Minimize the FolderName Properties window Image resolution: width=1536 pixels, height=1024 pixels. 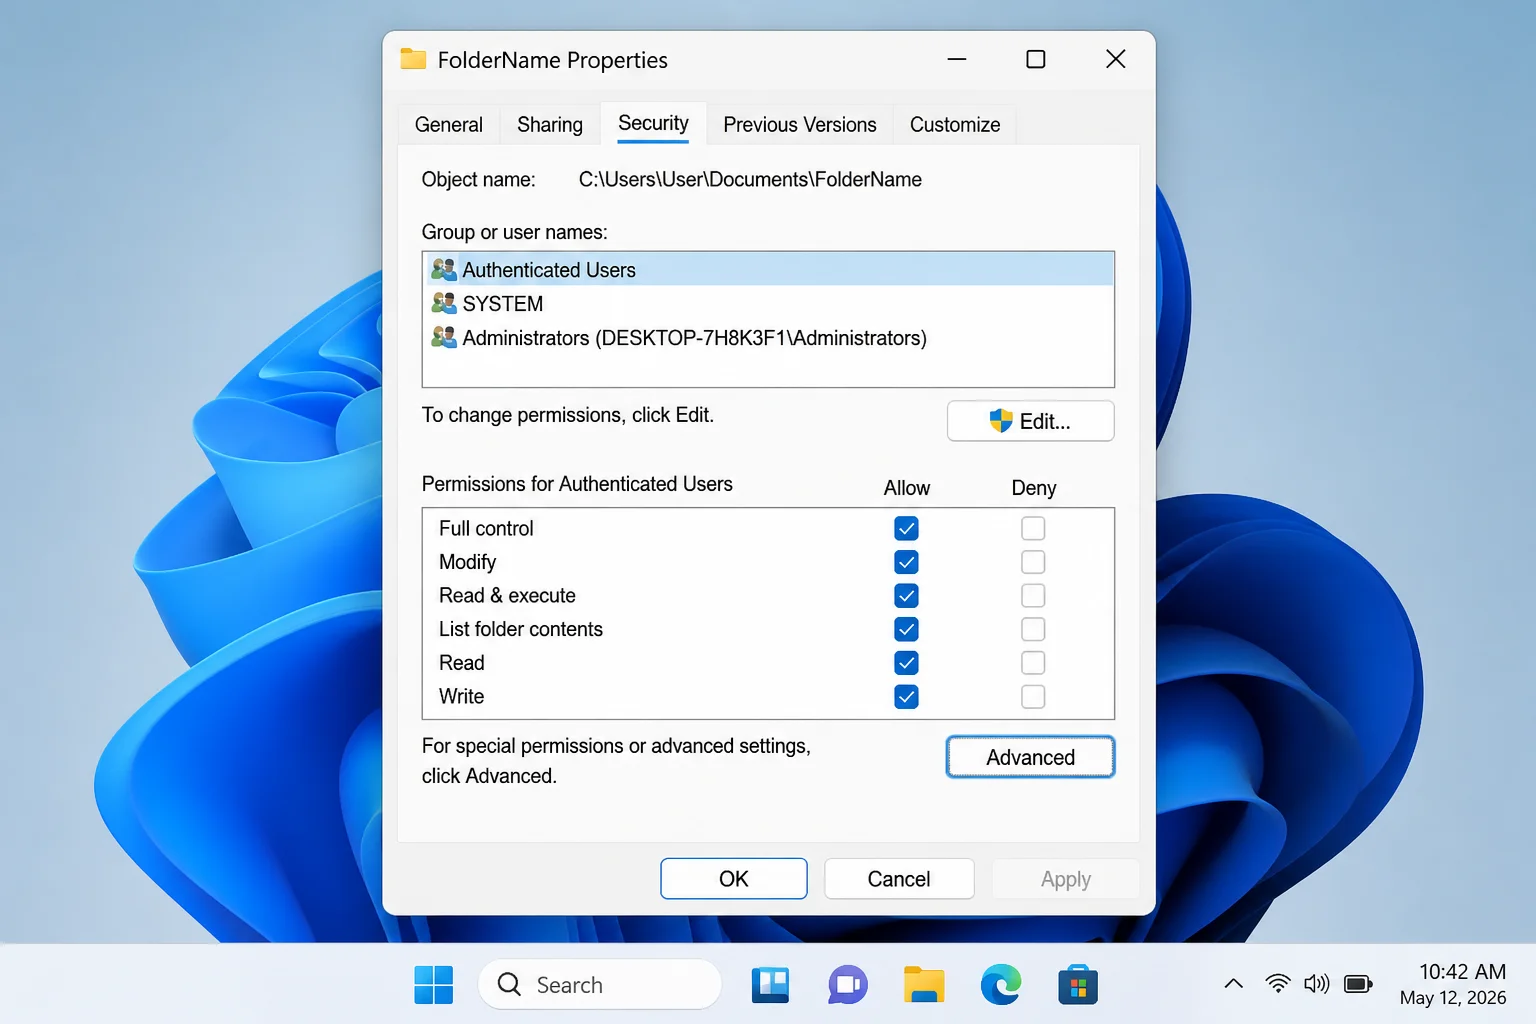[957, 59]
